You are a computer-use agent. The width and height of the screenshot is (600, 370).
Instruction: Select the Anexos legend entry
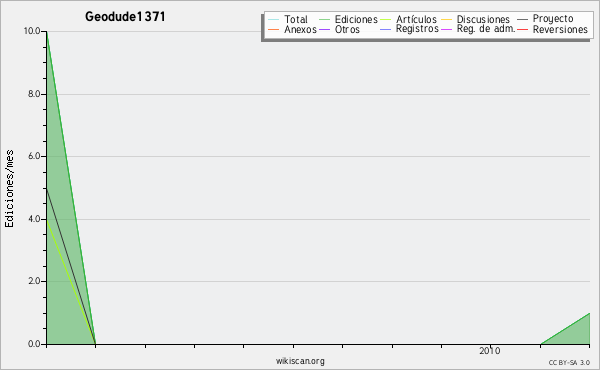click(292, 29)
